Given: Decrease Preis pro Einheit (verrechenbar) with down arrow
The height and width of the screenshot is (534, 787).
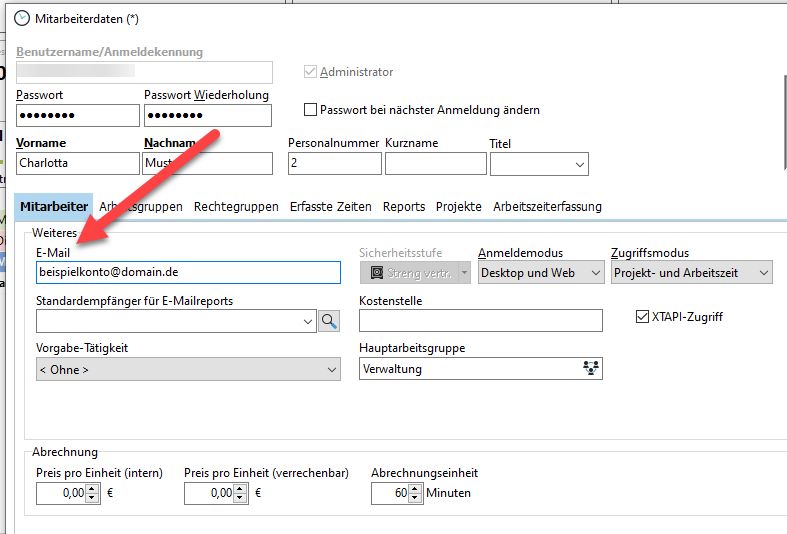Looking at the screenshot, I should (x=241, y=498).
